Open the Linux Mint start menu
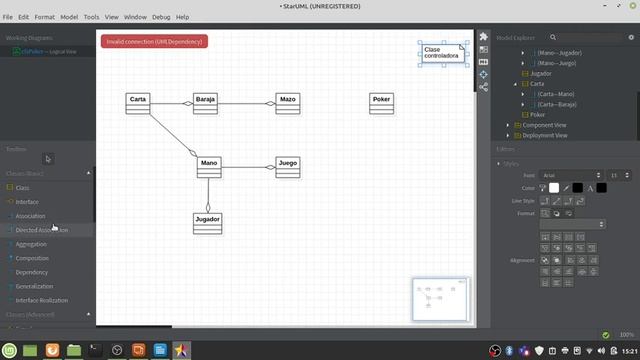The height and width of the screenshot is (360, 640). click(x=9, y=350)
